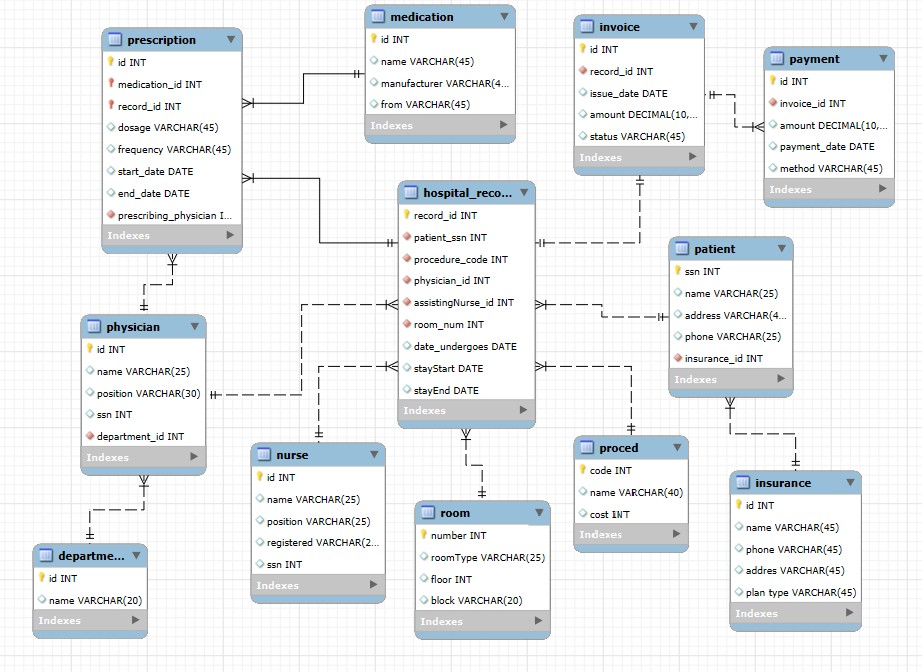
Task: Select 'plan type VARCHAR(45)' in insurance table
Action: point(796,593)
